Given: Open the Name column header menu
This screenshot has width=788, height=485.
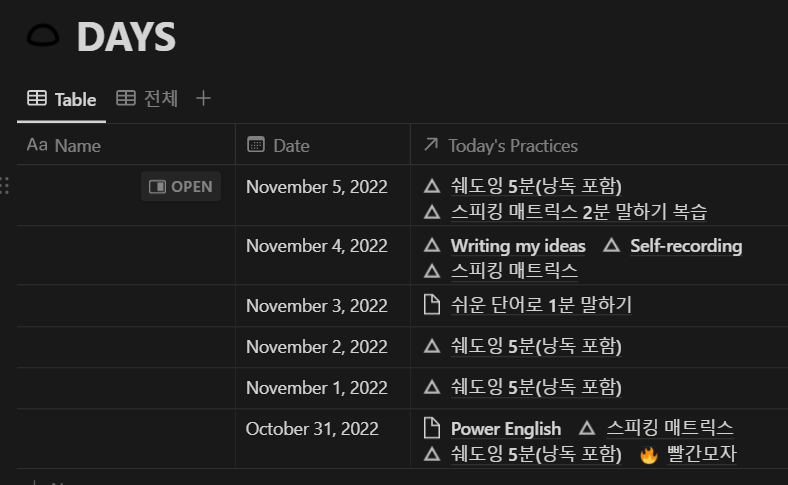Looking at the screenshot, I should [126, 145].
